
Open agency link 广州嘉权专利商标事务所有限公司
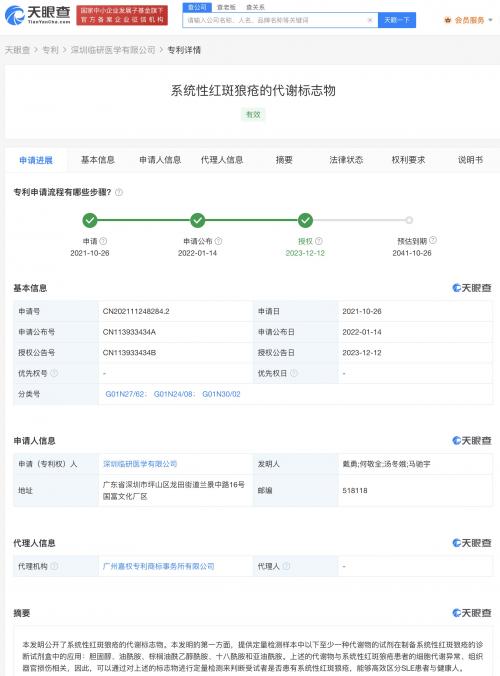[159, 566]
